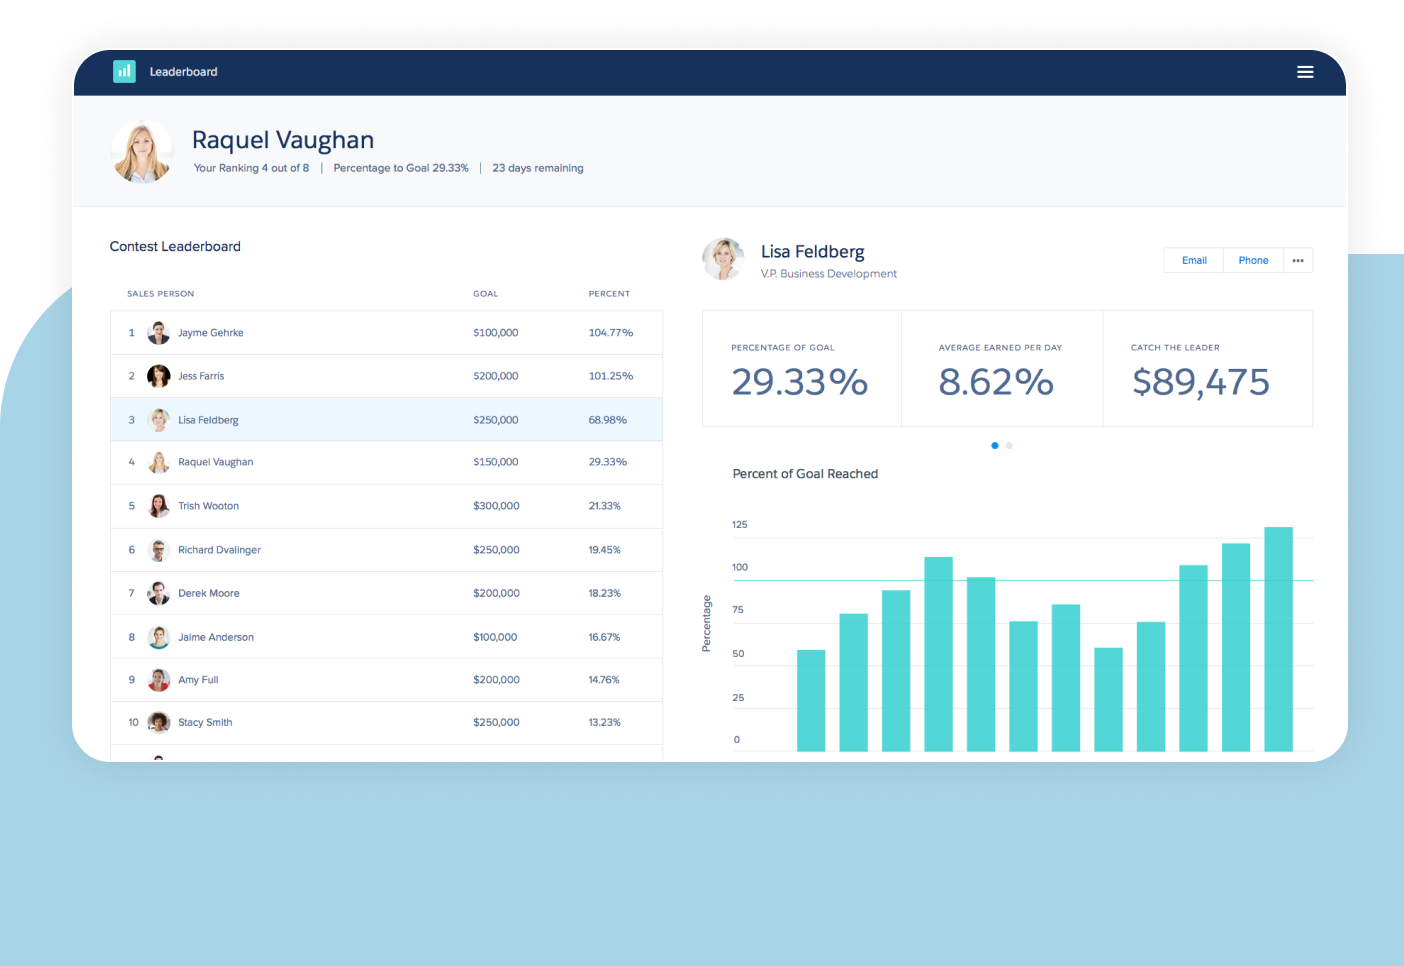Click Lisa Feldberg's profile avatar

723,259
